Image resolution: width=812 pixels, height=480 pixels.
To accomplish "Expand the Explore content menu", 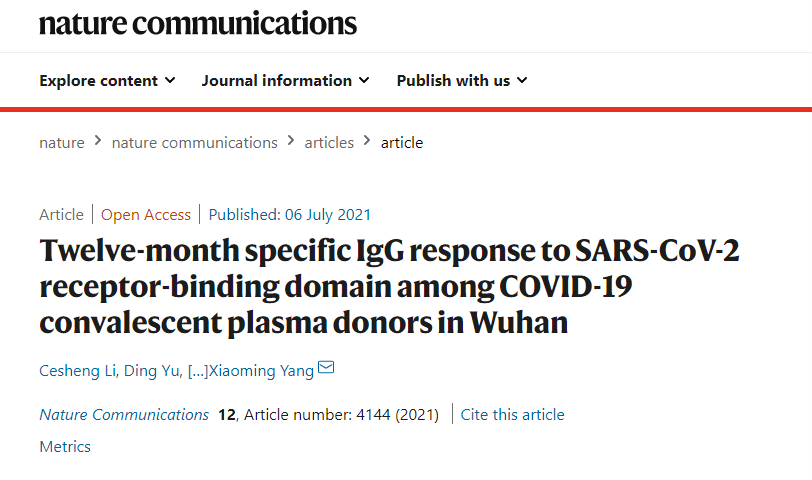I will 107,81.
